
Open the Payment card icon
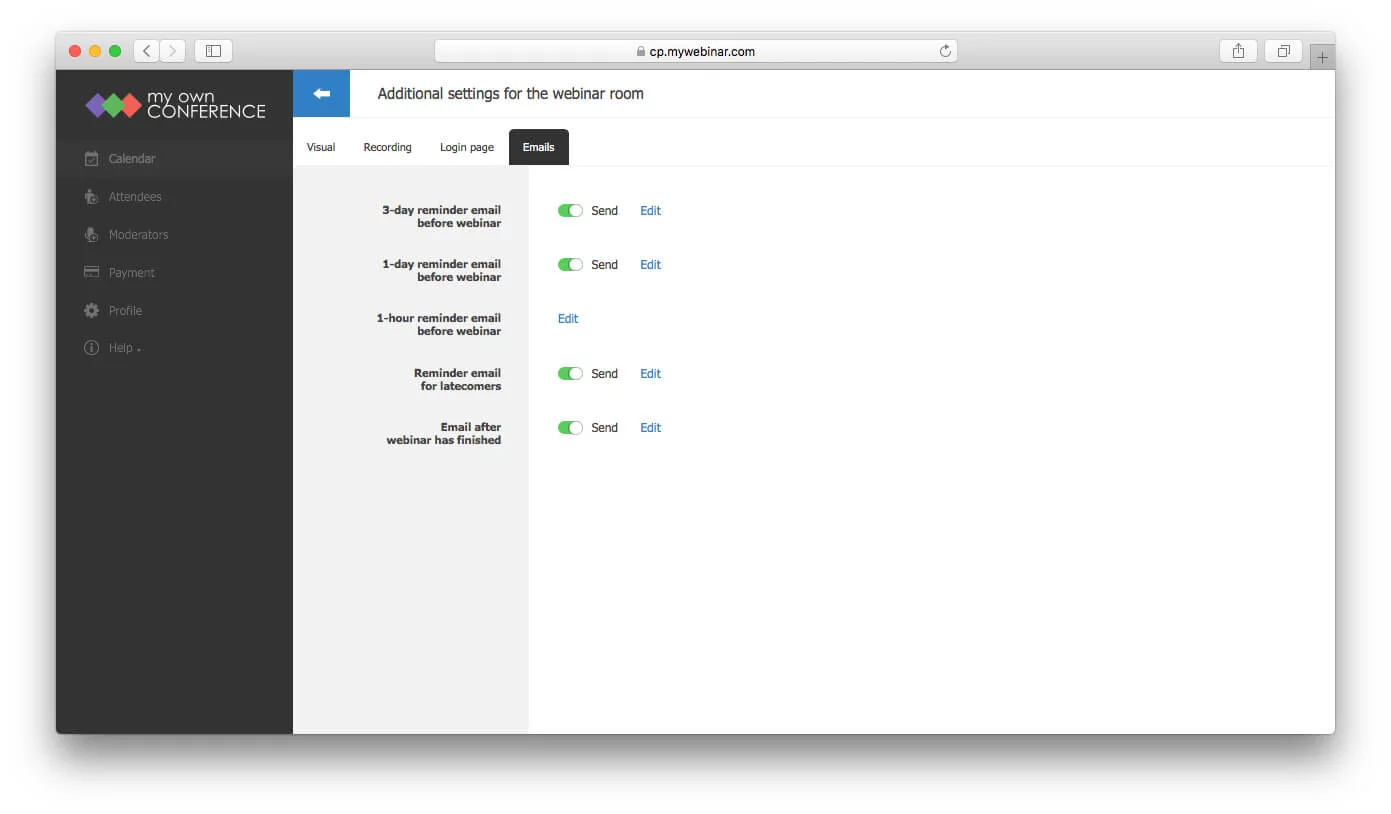tap(92, 272)
